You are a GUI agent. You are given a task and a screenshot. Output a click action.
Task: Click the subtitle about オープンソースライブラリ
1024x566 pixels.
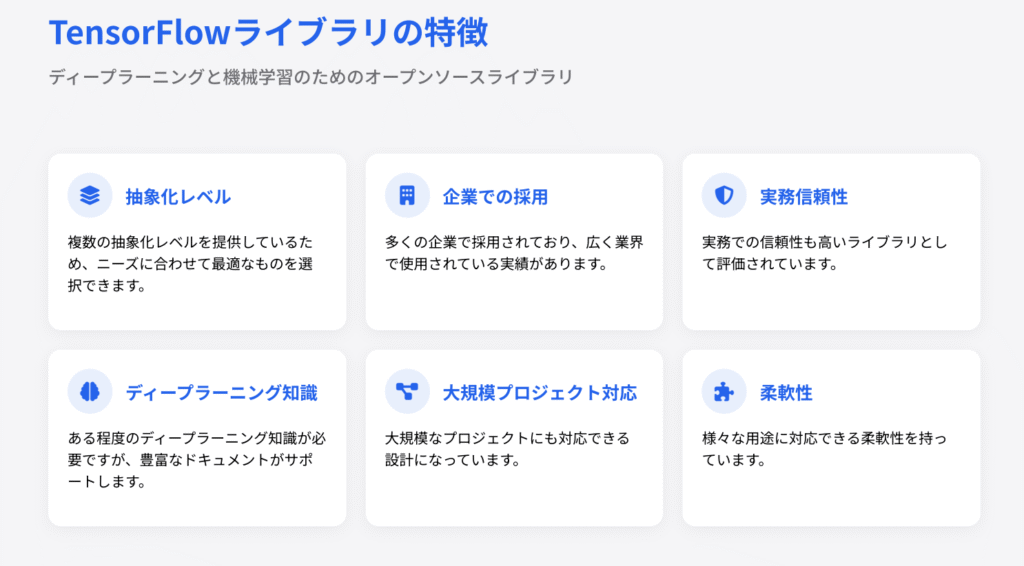point(311,77)
